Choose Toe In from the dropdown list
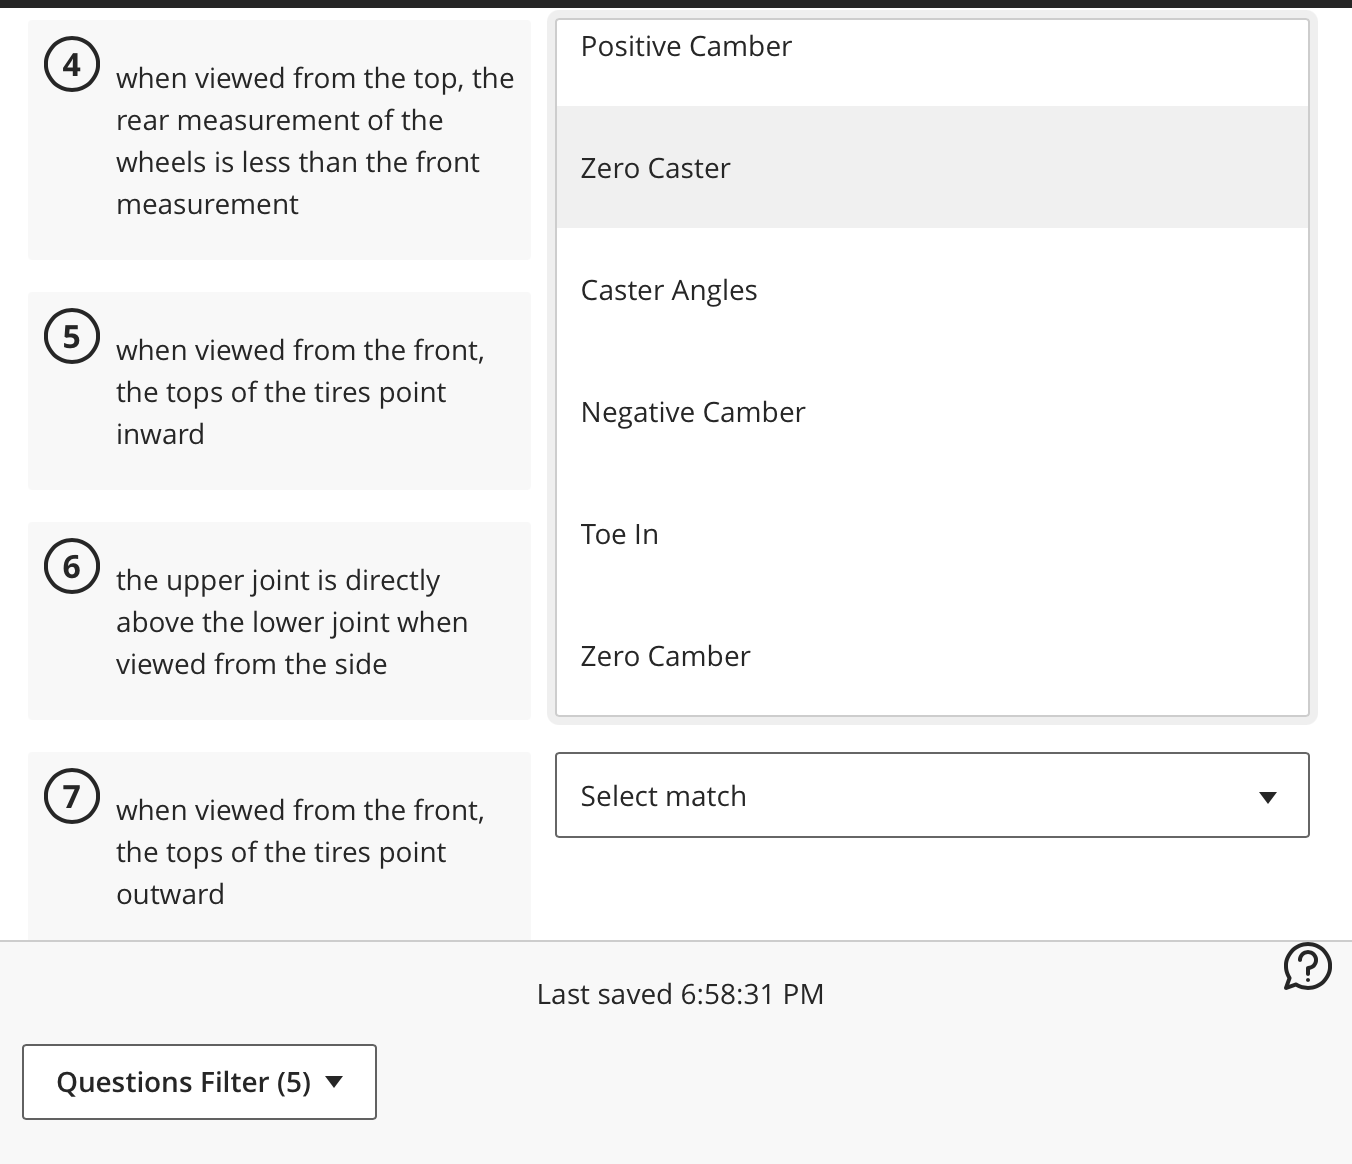Viewport: 1352px width, 1164px height. pyautogui.click(x=620, y=534)
